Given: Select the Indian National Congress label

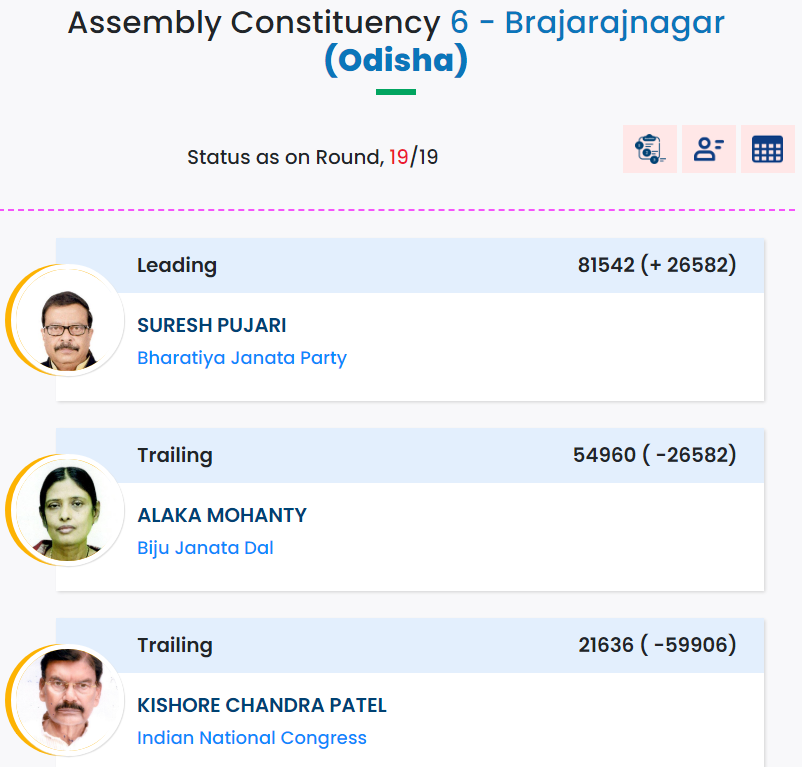Looking at the screenshot, I should pos(252,738).
